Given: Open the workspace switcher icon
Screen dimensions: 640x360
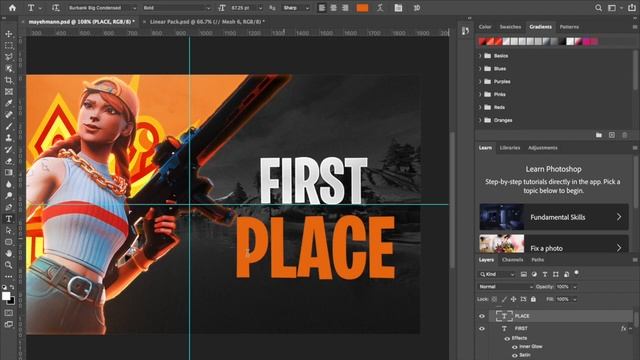Looking at the screenshot, I should click(612, 8).
